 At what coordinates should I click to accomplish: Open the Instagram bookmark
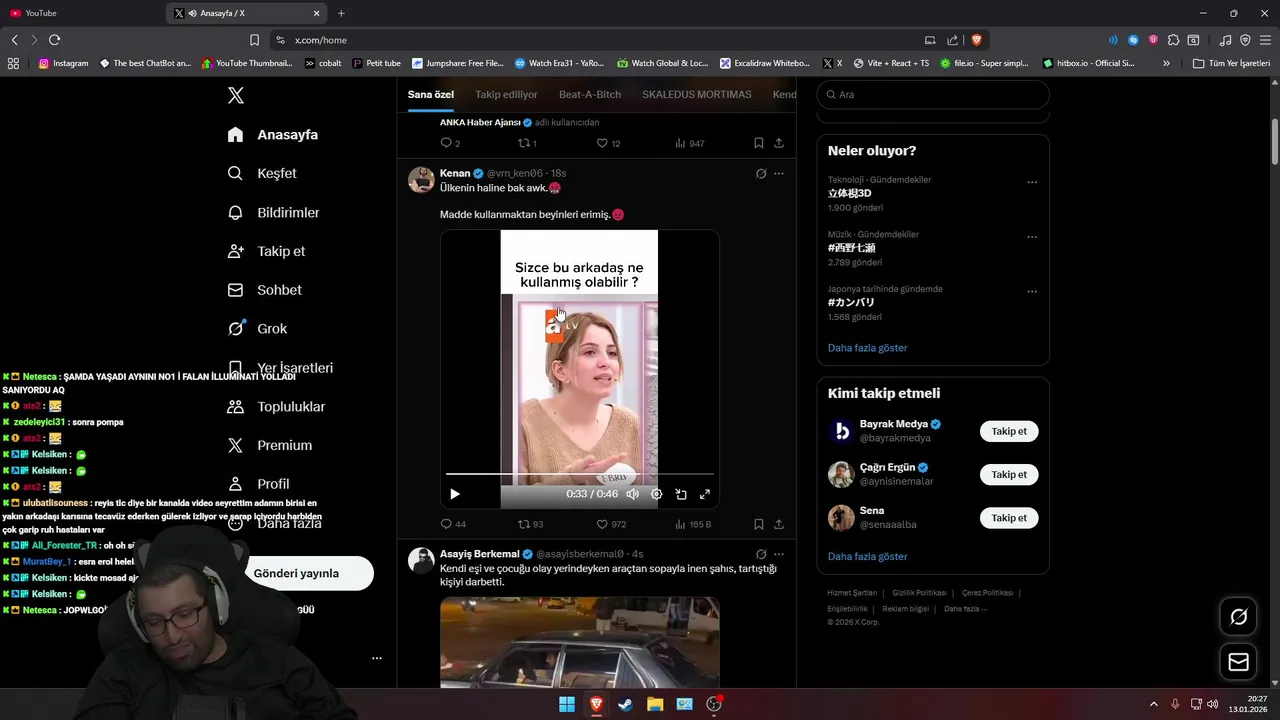pyautogui.click(x=63, y=63)
